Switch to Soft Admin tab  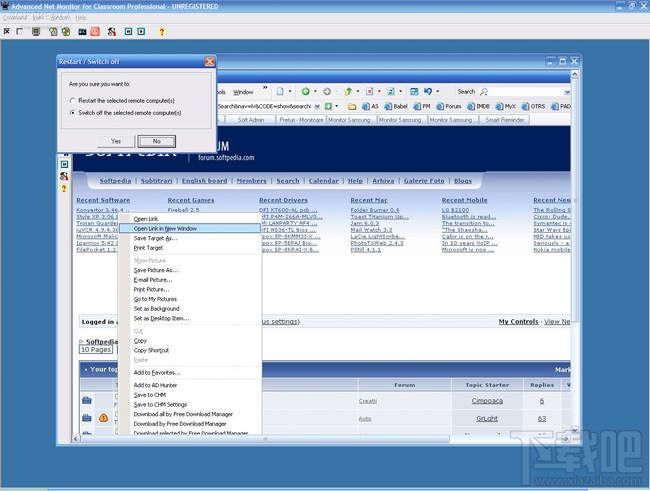[x=250, y=120]
